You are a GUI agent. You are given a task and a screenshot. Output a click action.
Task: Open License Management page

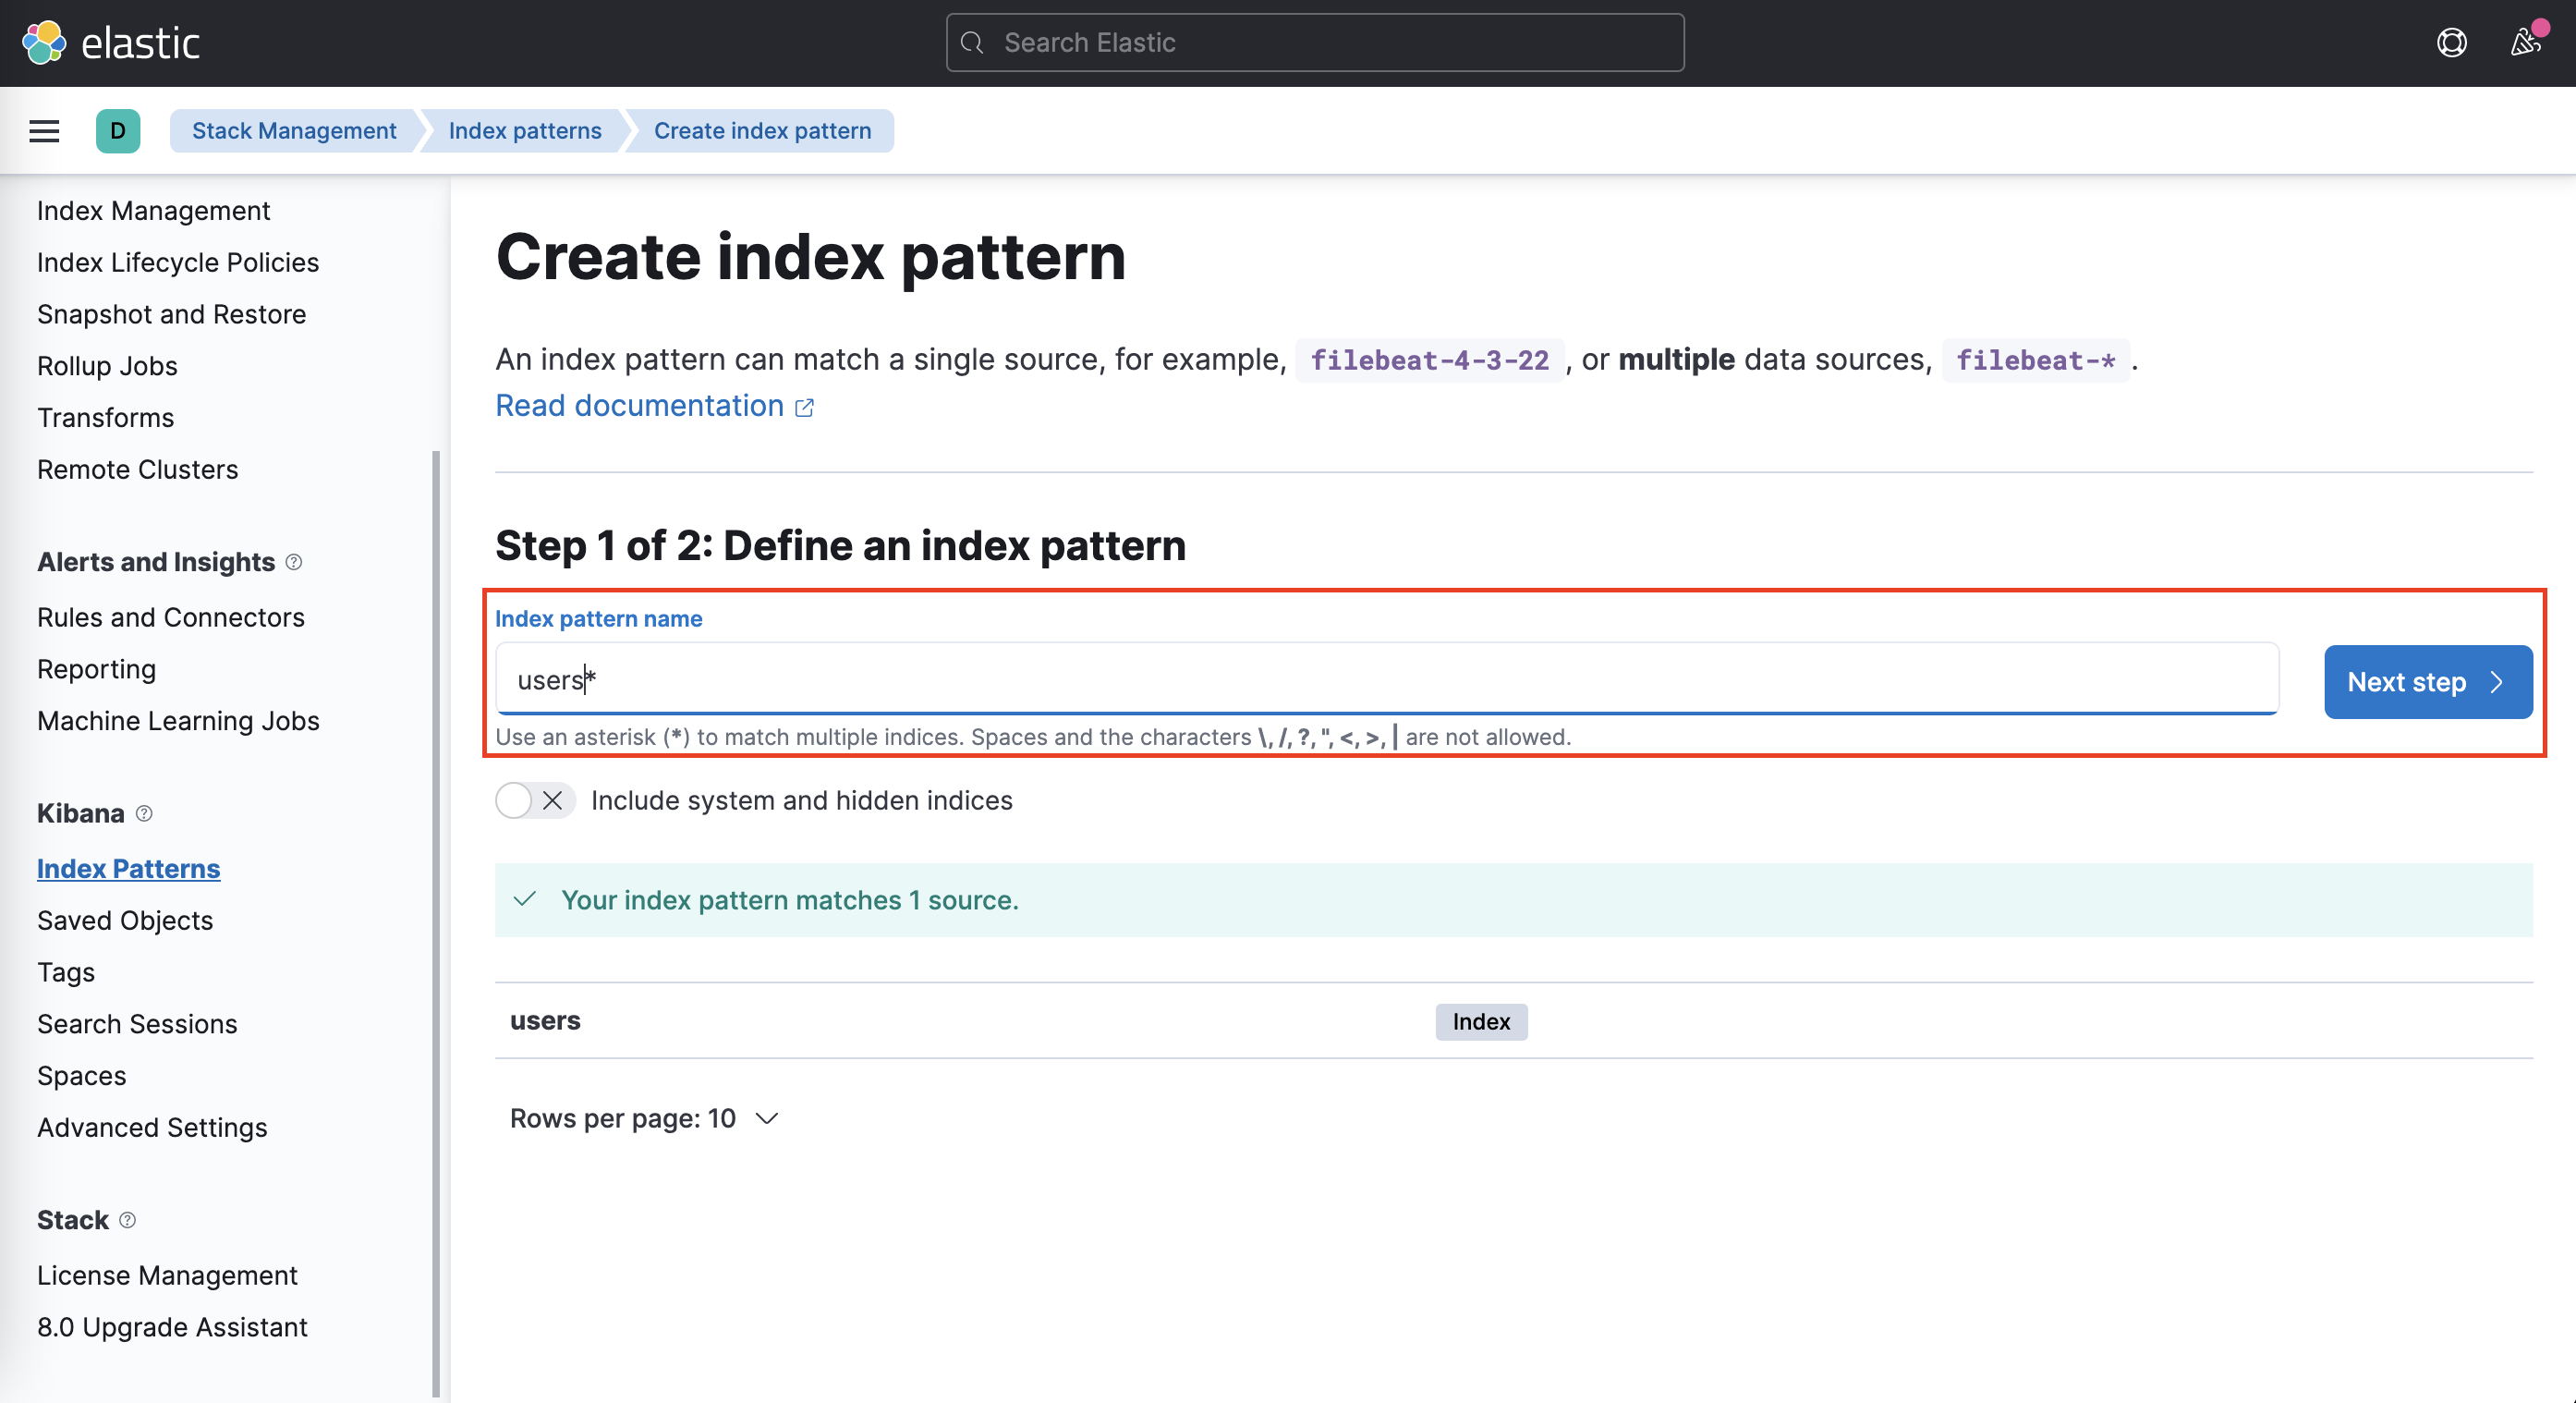(x=168, y=1275)
